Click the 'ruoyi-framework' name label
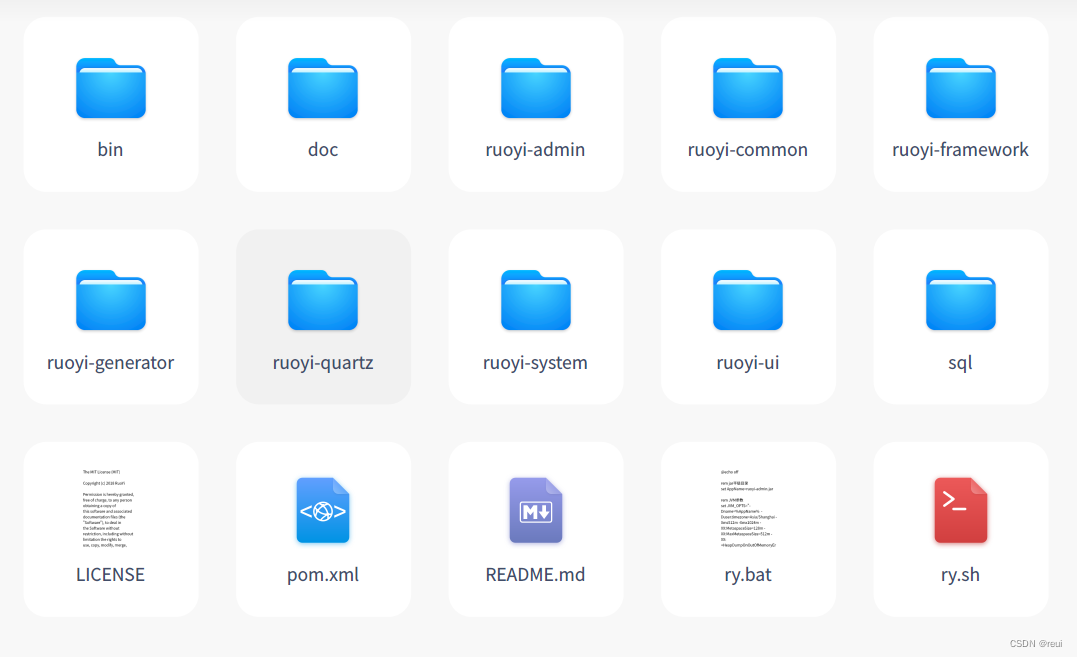This screenshot has width=1077, height=657. (960, 150)
